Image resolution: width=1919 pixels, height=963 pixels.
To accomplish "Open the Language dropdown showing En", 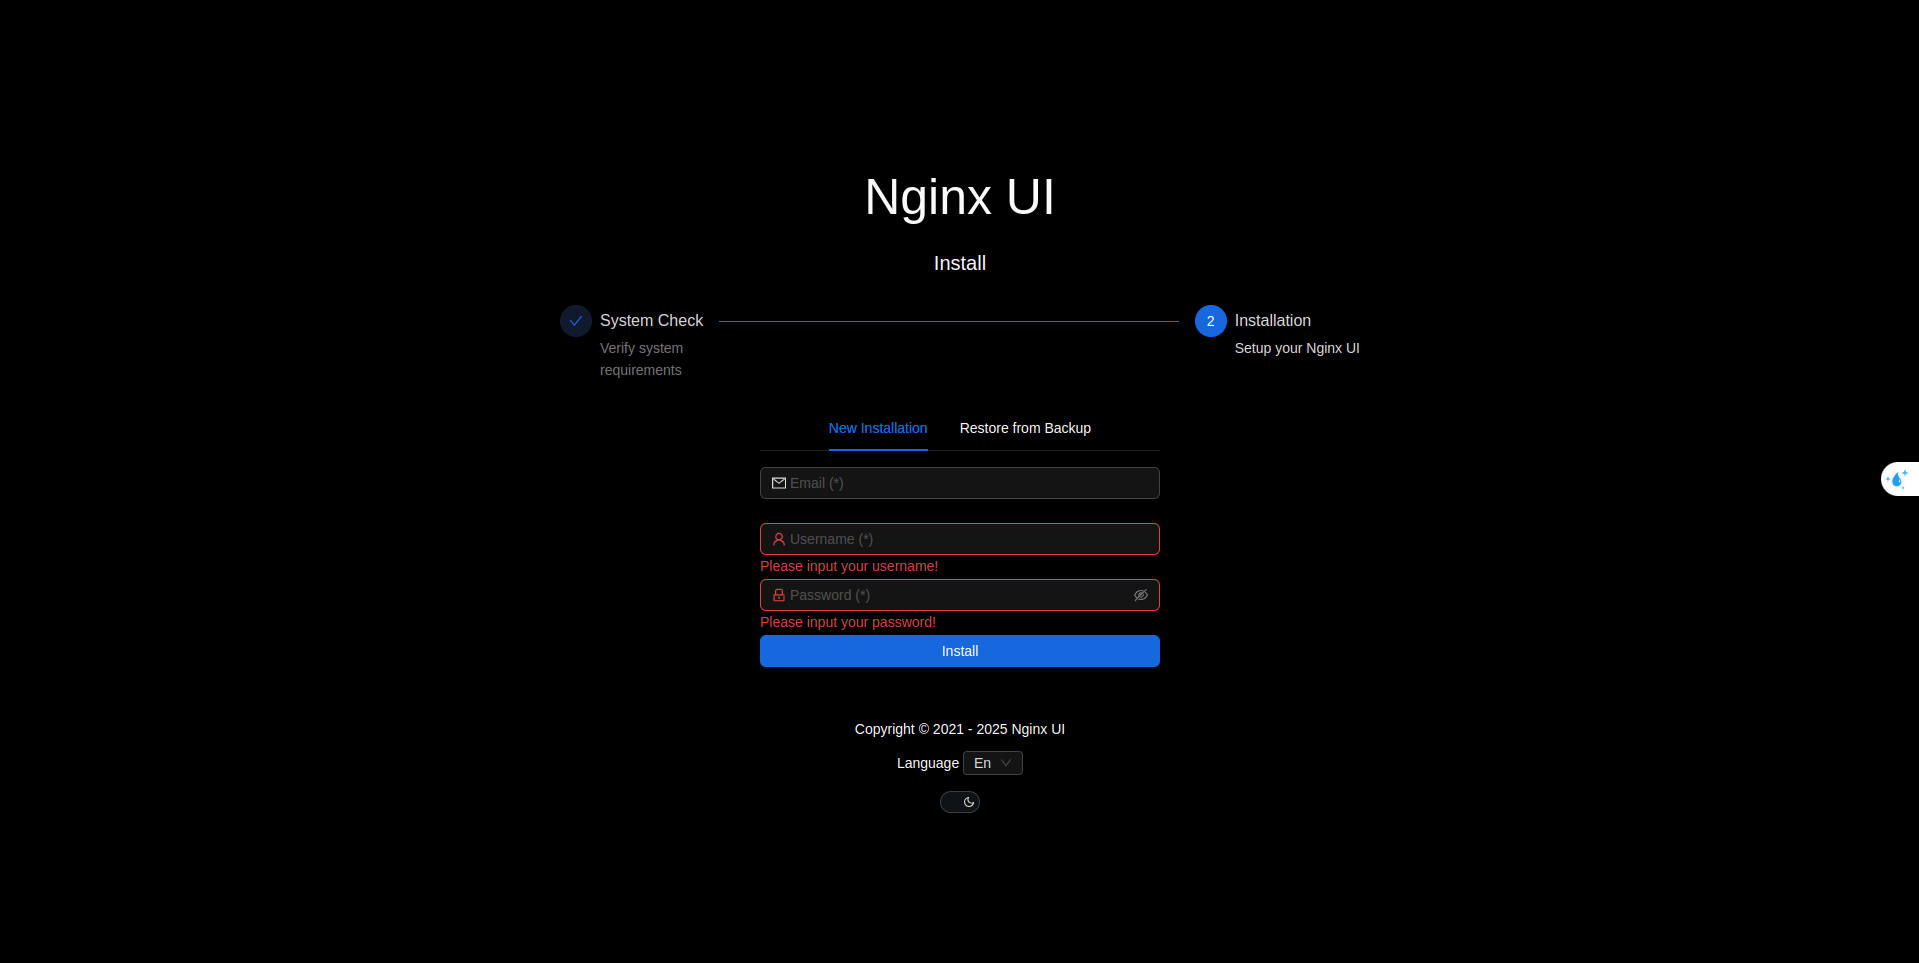I will 993,763.
